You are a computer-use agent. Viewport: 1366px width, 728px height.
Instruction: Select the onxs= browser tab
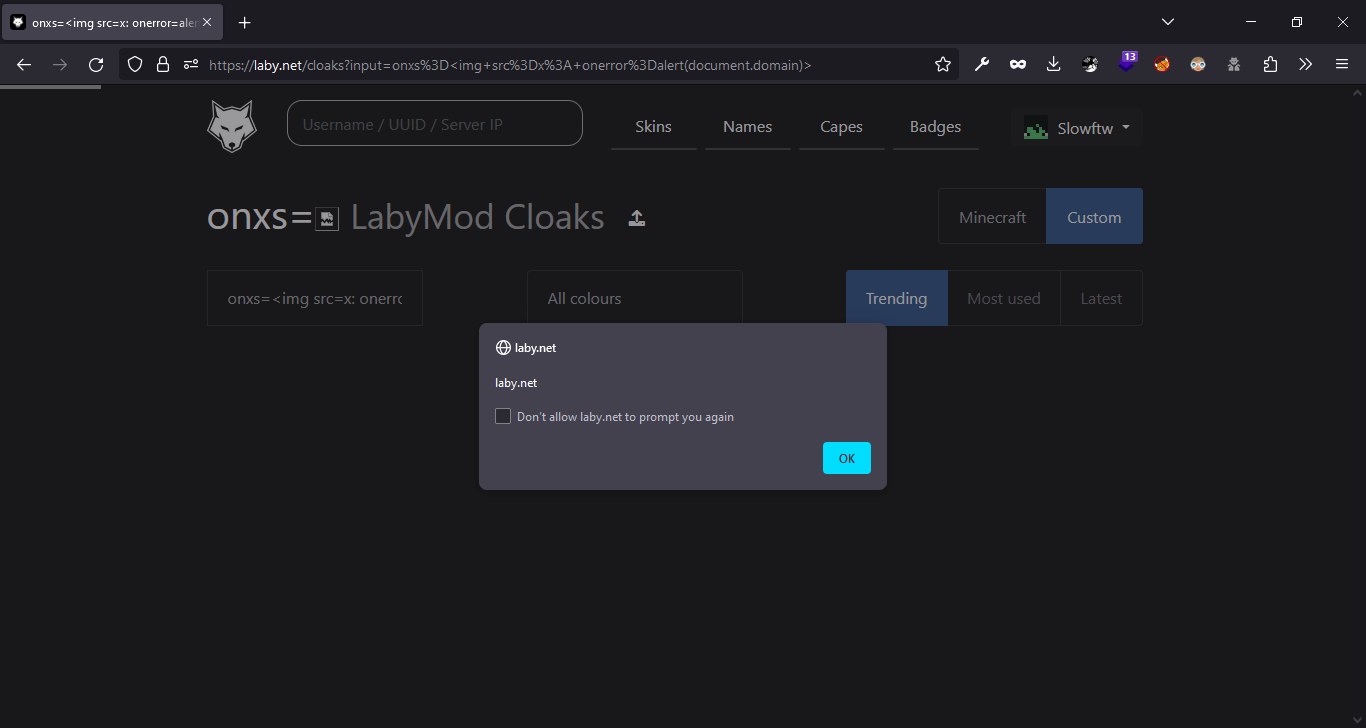(x=112, y=22)
